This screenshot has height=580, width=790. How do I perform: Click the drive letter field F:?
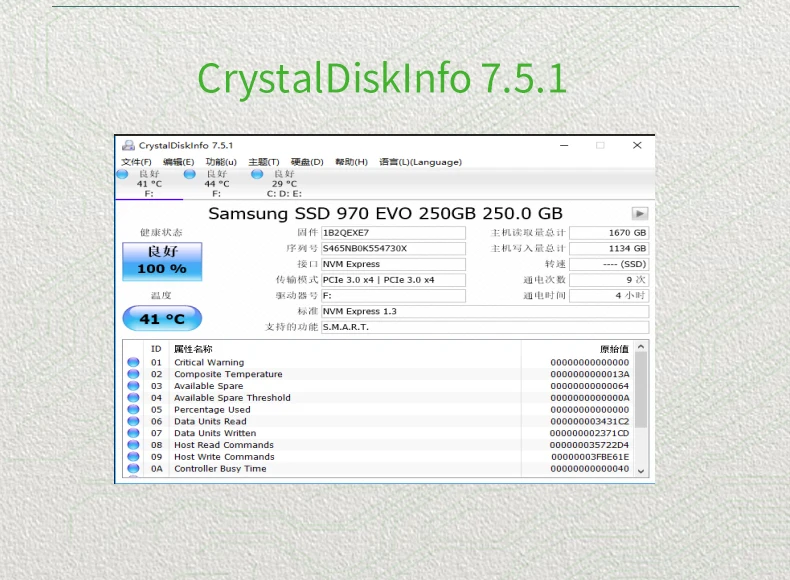click(x=393, y=295)
